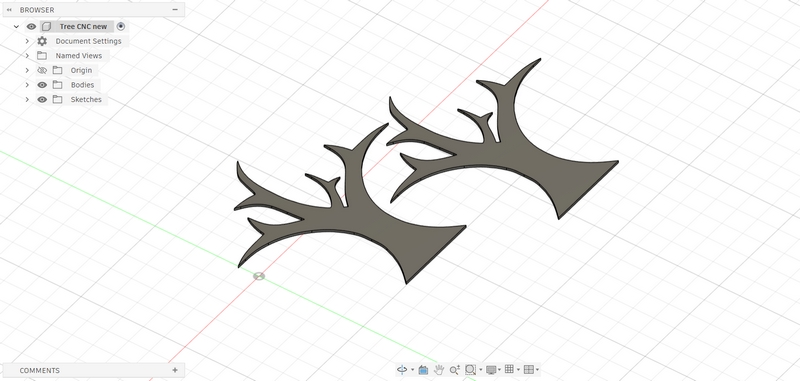
Task: Open the Viewports dropdown arrow
Action: point(537,370)
